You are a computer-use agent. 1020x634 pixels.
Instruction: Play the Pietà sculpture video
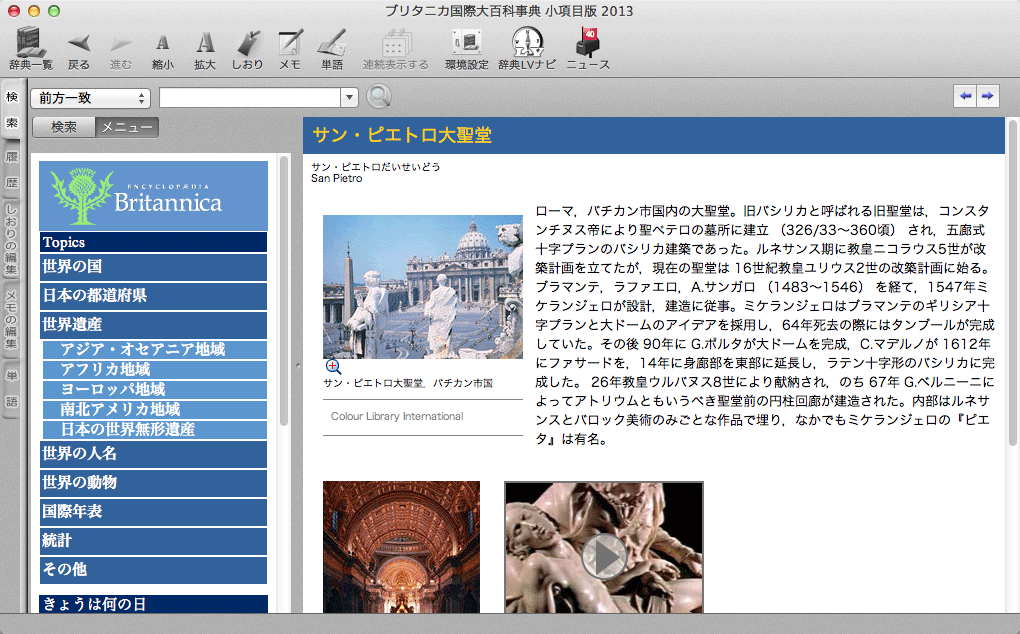(x=604, y=556)
